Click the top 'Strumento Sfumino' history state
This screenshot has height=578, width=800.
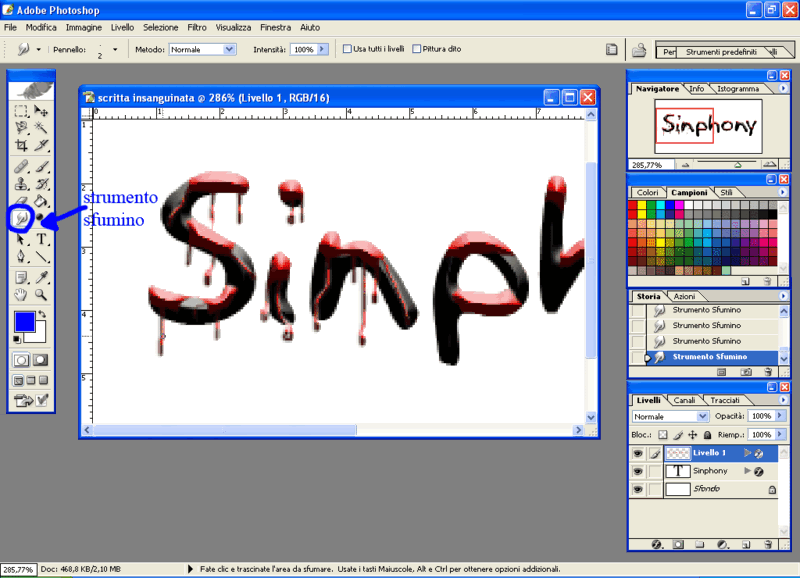point(706,310)
